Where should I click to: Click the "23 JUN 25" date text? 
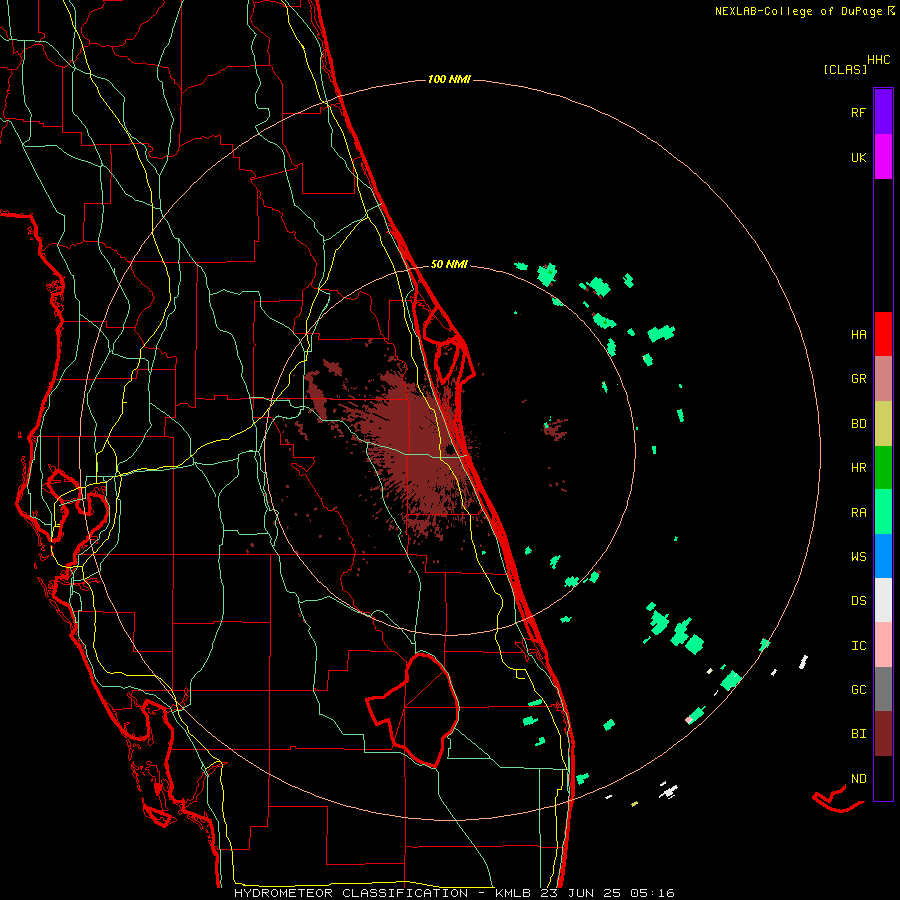(580, 893)
